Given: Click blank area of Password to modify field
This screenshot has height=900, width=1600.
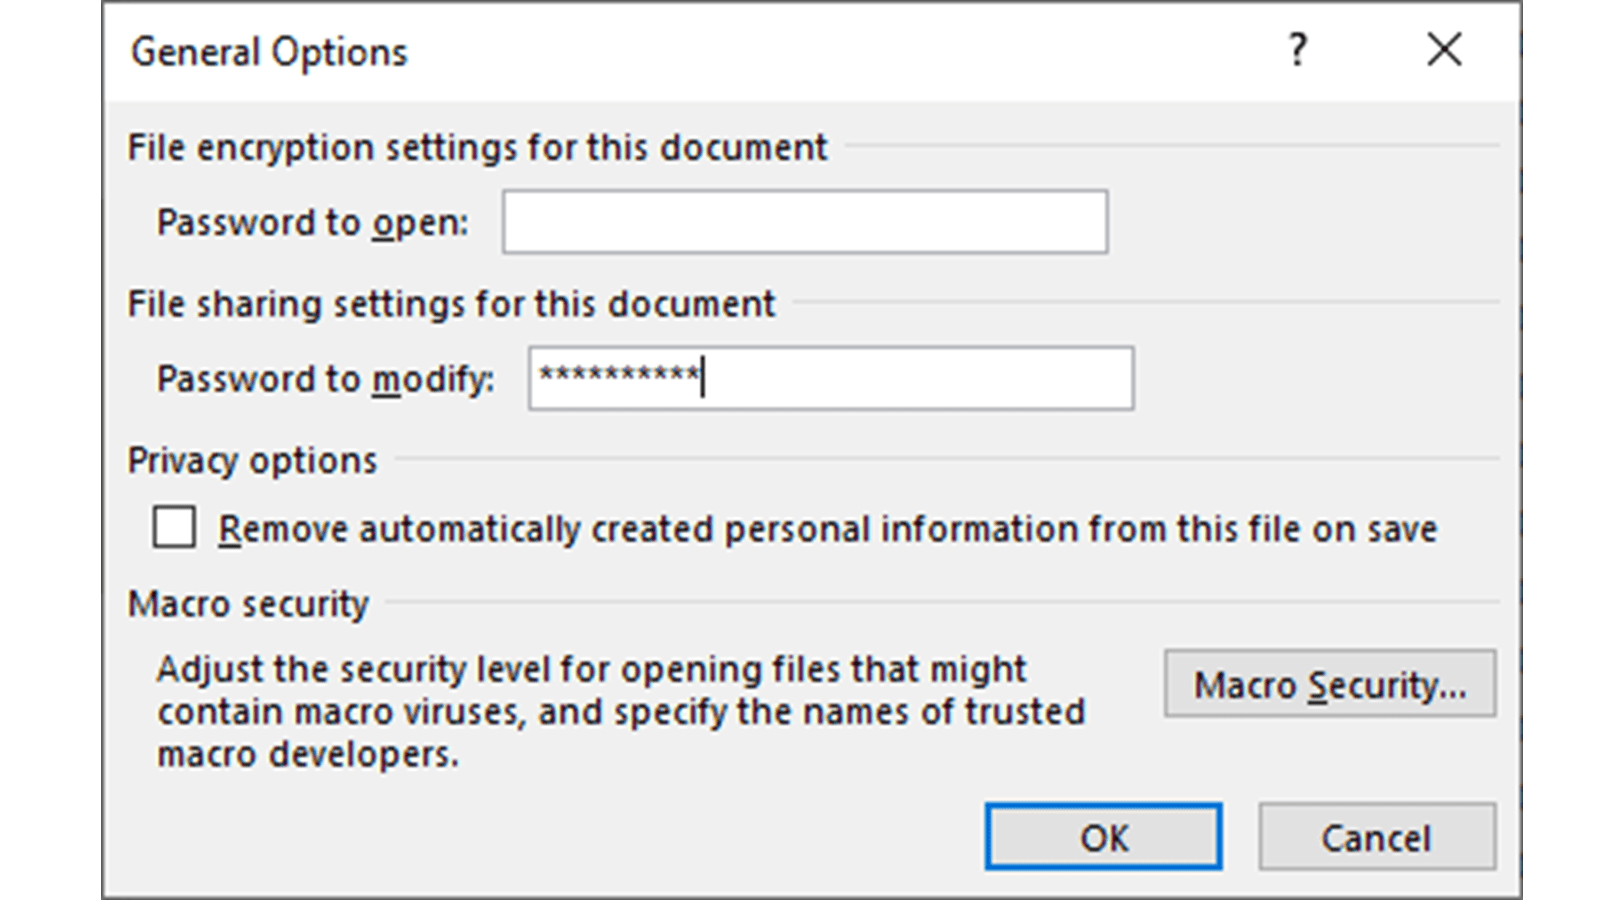Looking at the screenshot, I should [920, 379].
